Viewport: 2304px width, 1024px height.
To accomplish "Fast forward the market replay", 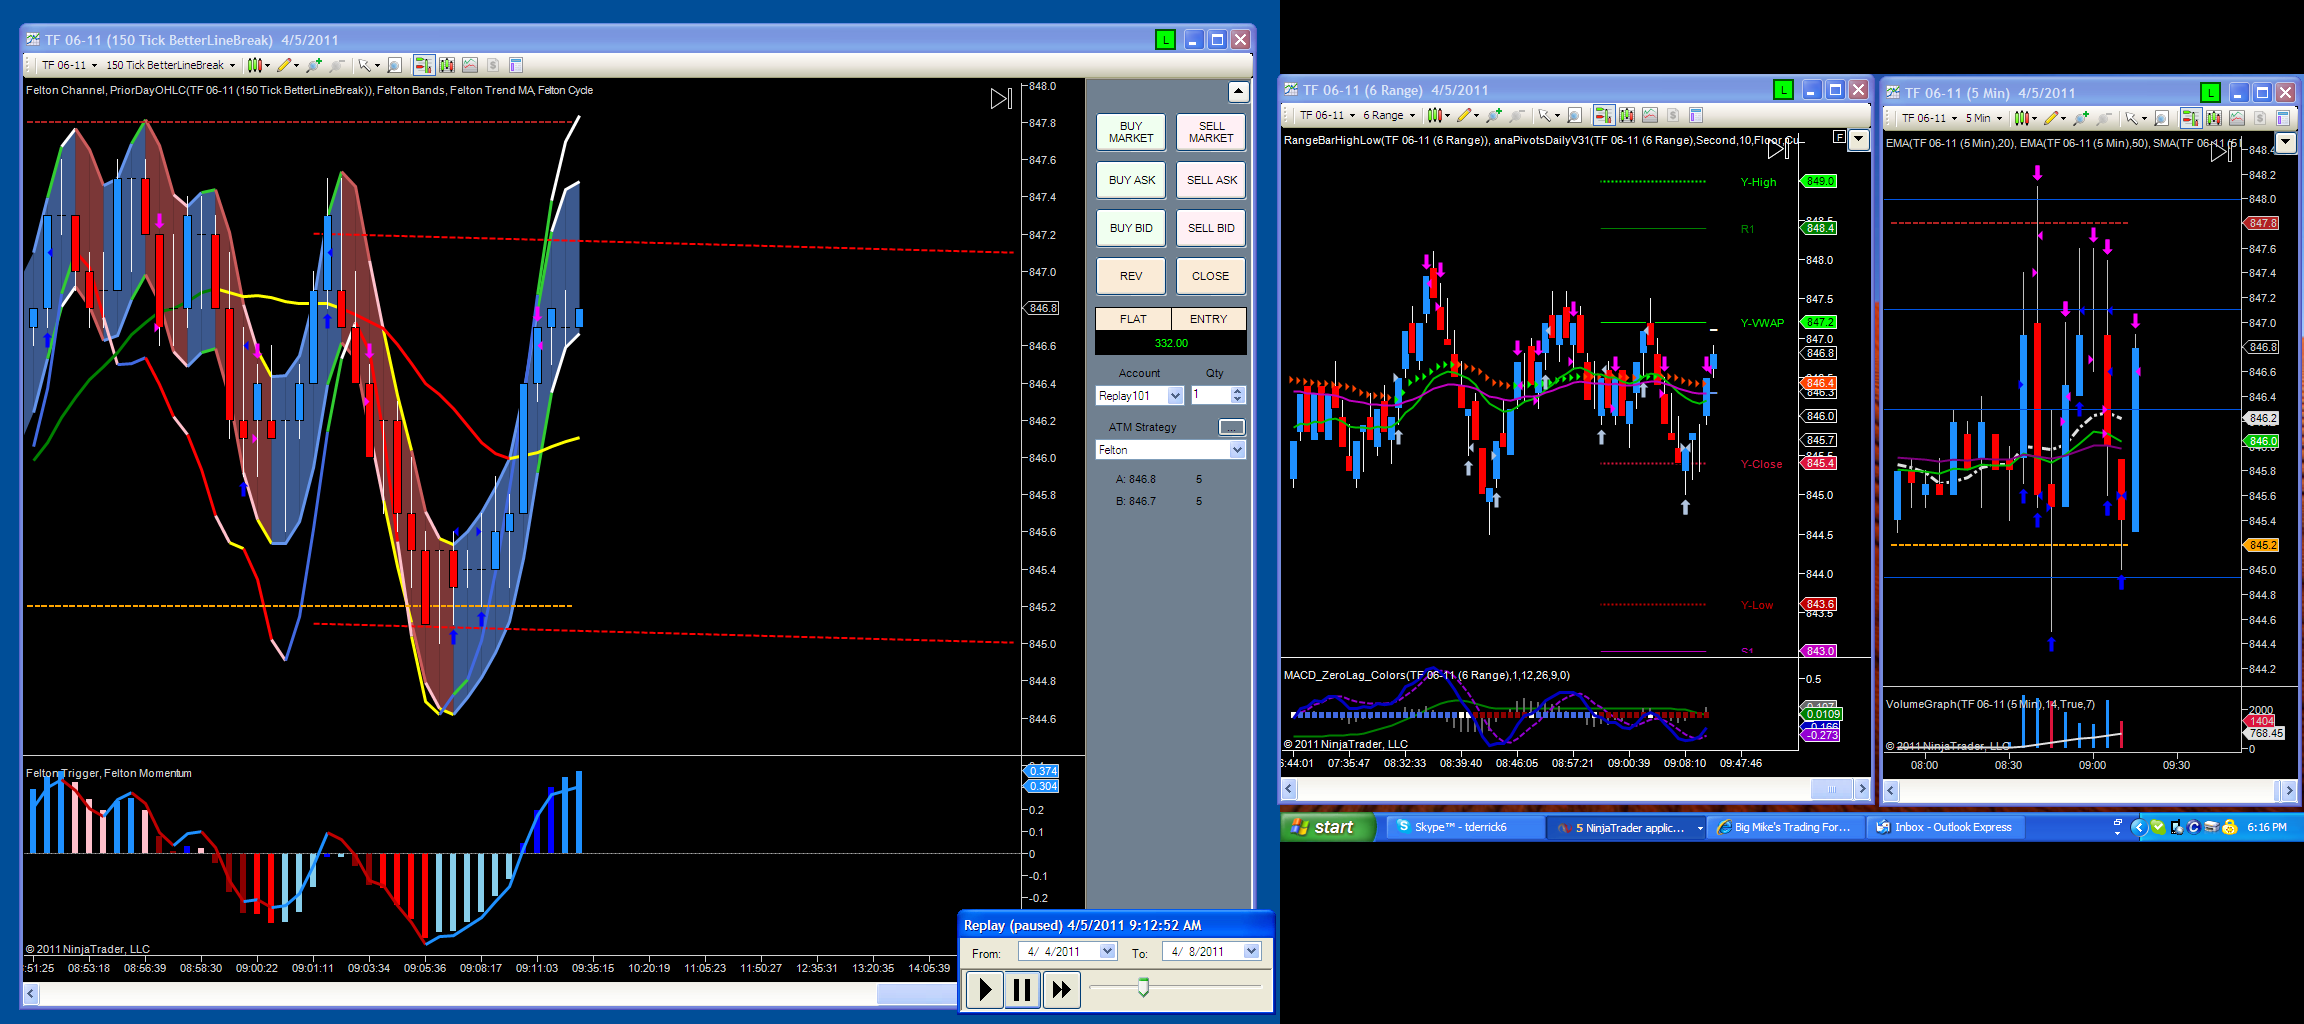I will (x=1060, y=990).
